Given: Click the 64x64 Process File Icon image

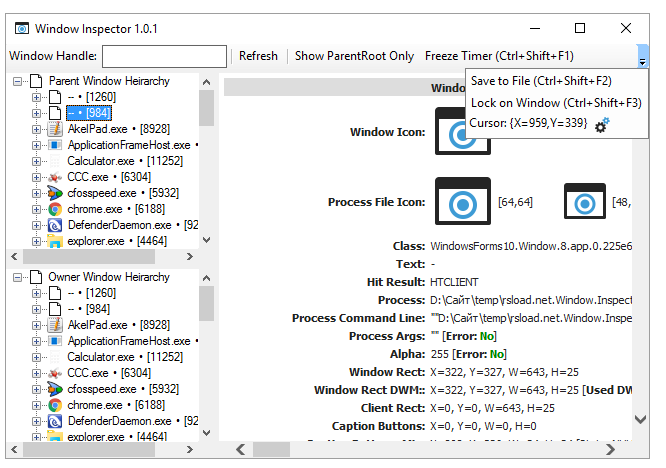Looking at the screenshot, I should click(x=462, y=202).
